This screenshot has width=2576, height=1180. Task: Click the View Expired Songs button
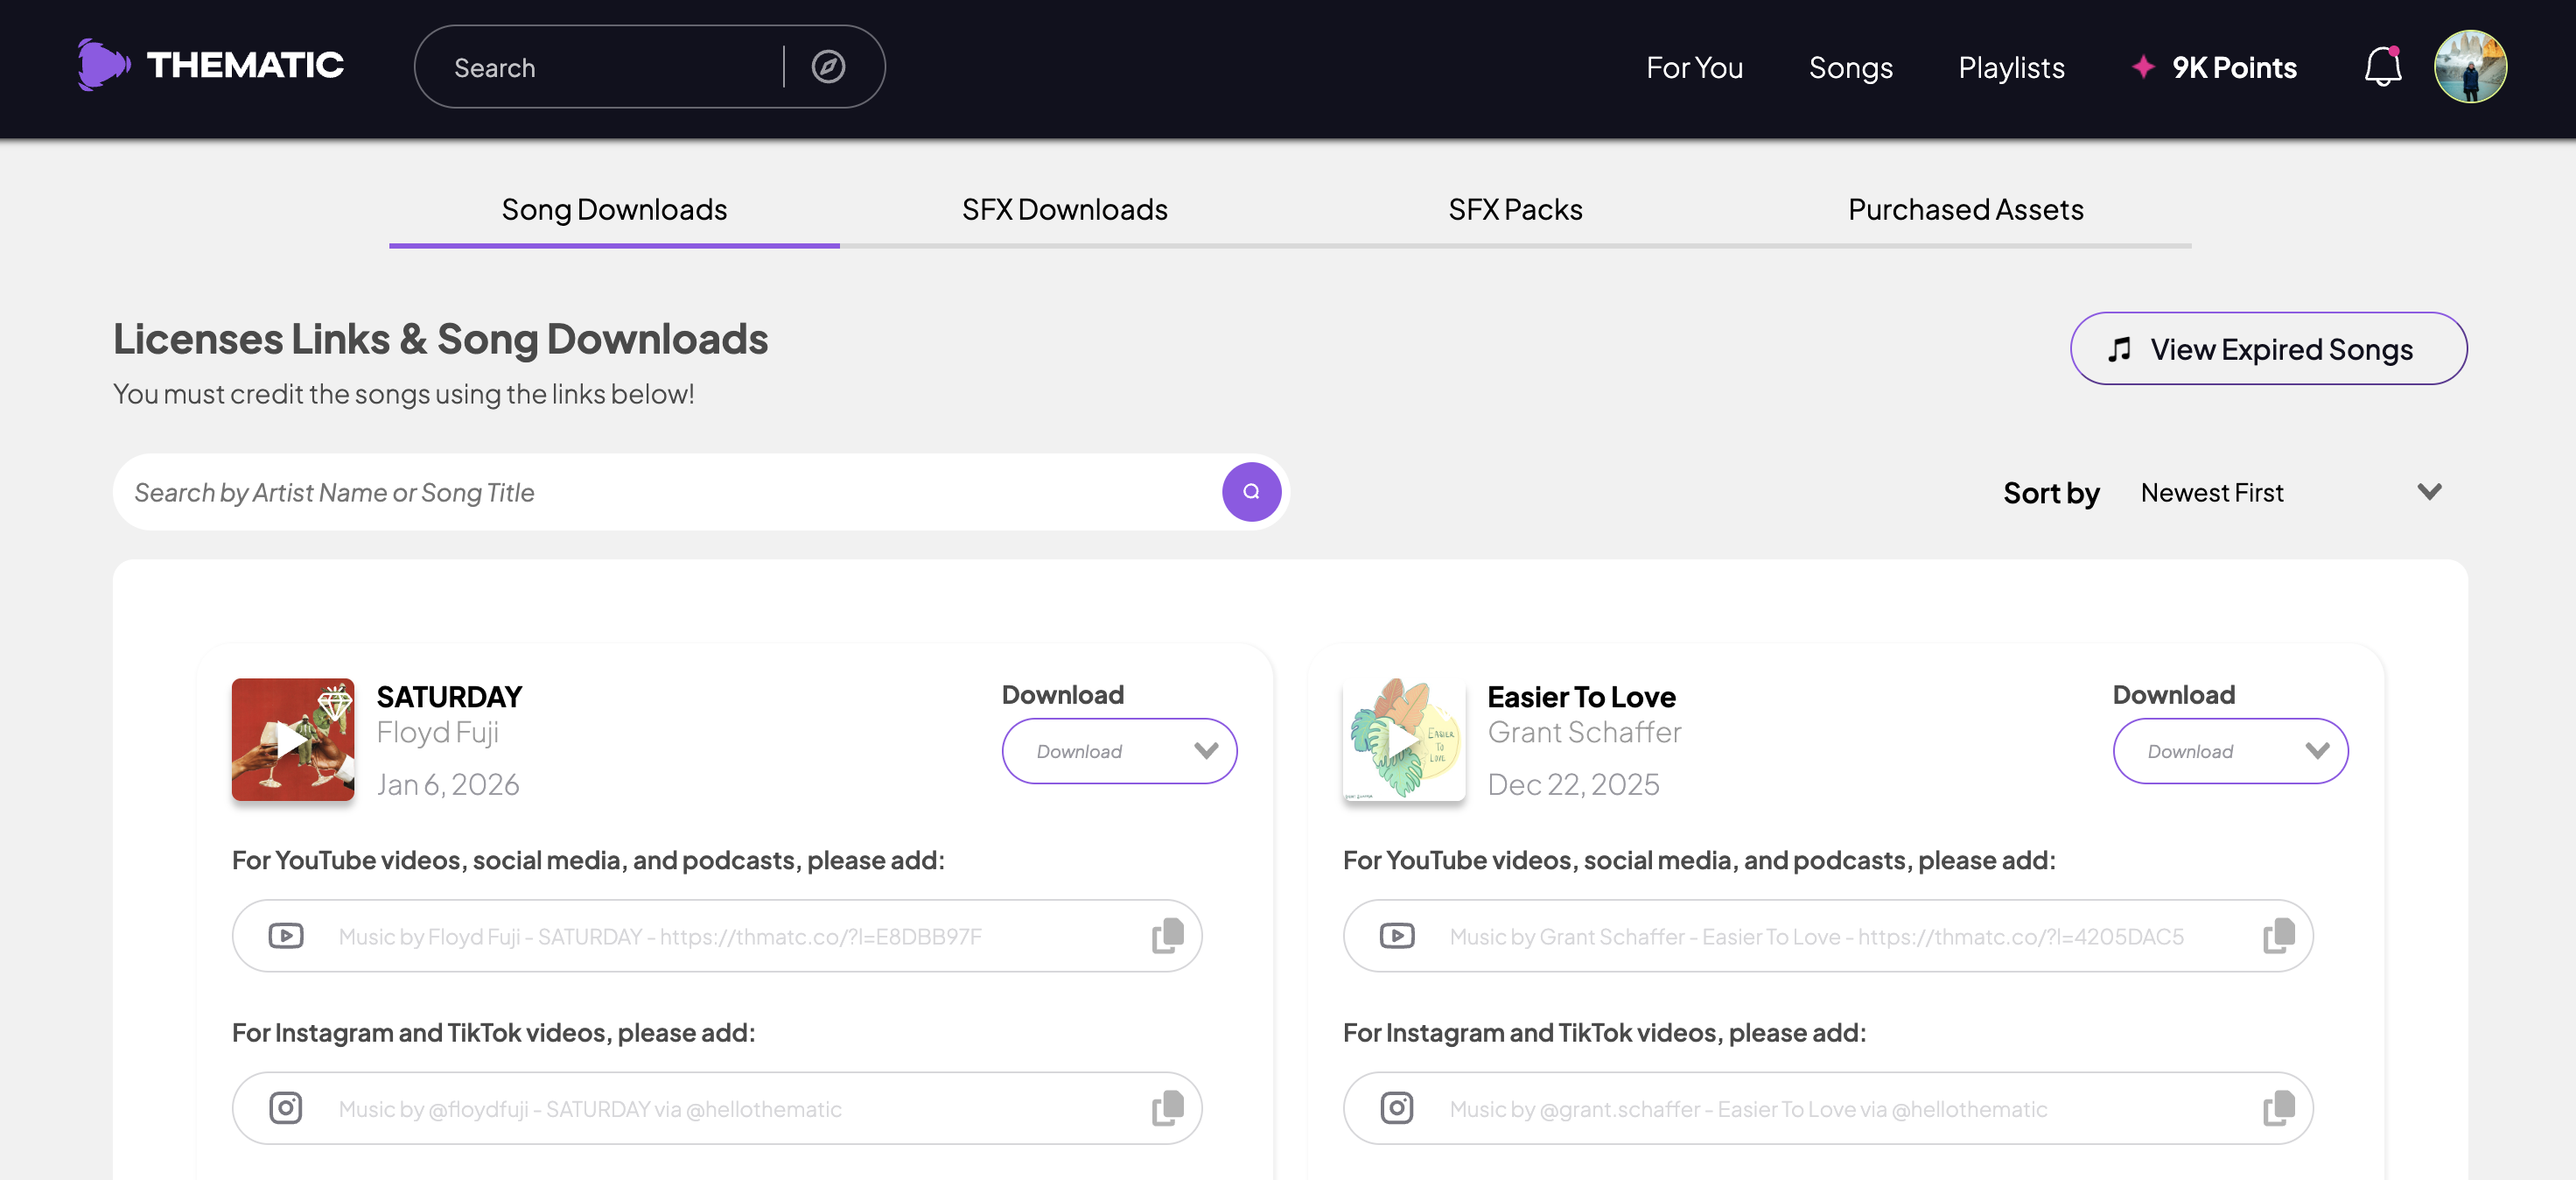(2268, 349)
